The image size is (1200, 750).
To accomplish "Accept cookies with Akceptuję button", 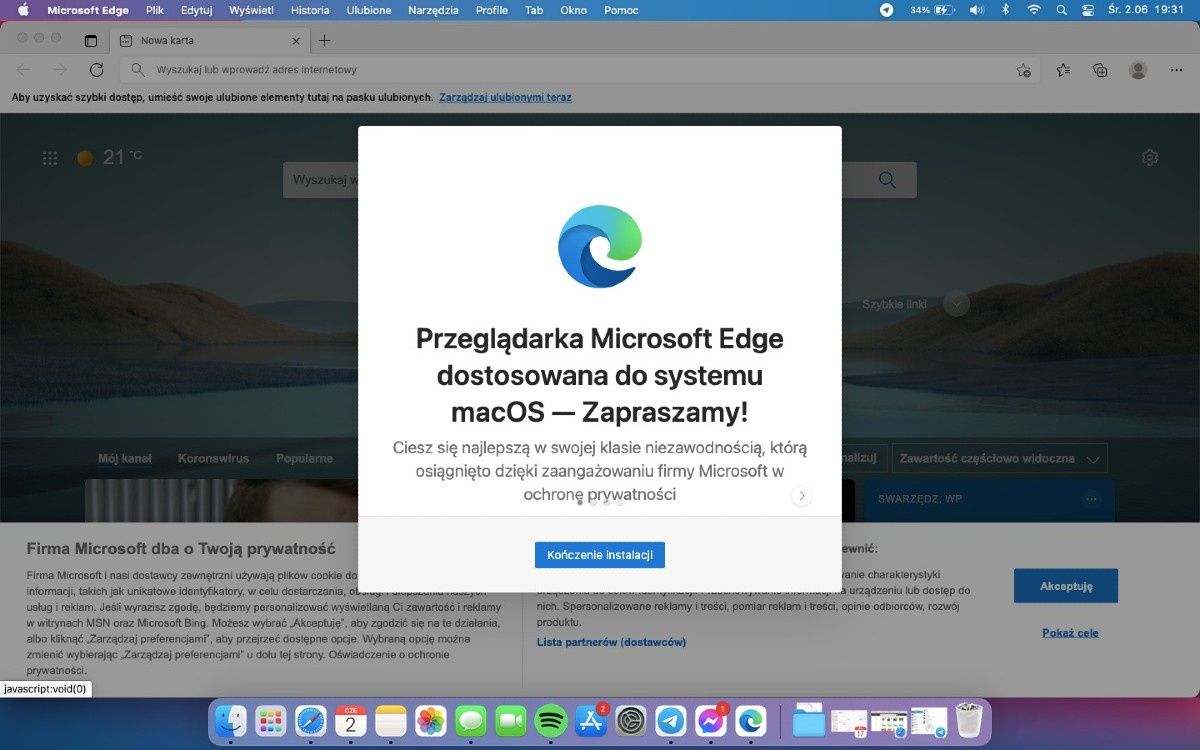I will pyautogui.click(x=1065, y=586).
